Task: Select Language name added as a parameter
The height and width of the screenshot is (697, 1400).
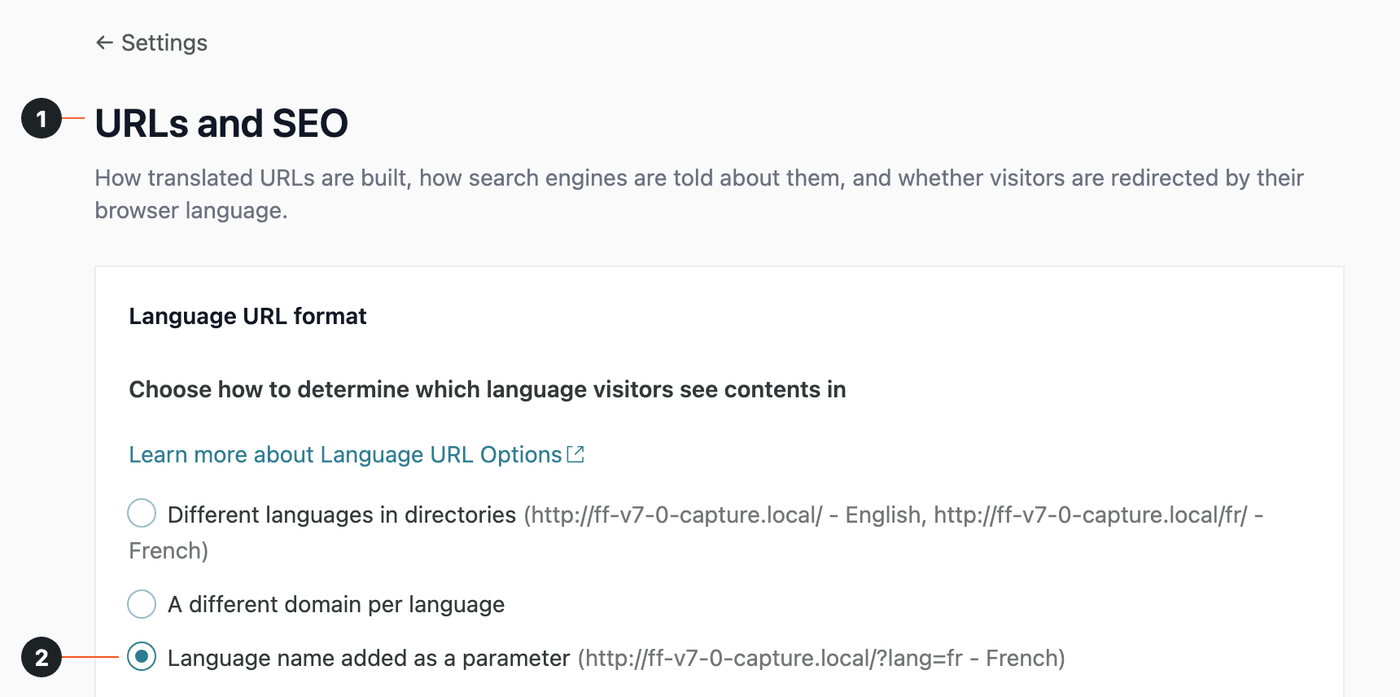Action: tap(142, 657)
